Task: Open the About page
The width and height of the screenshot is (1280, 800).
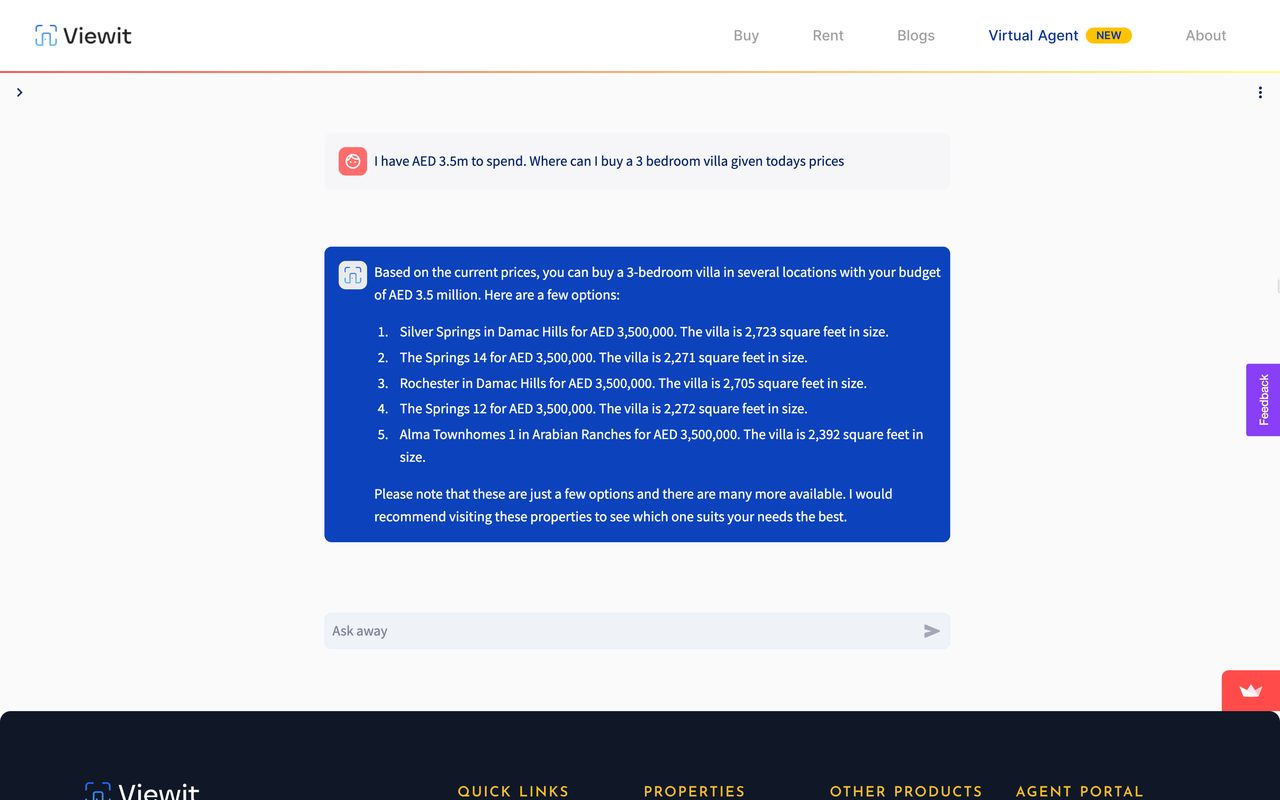Action: [x=1205, y=36]
